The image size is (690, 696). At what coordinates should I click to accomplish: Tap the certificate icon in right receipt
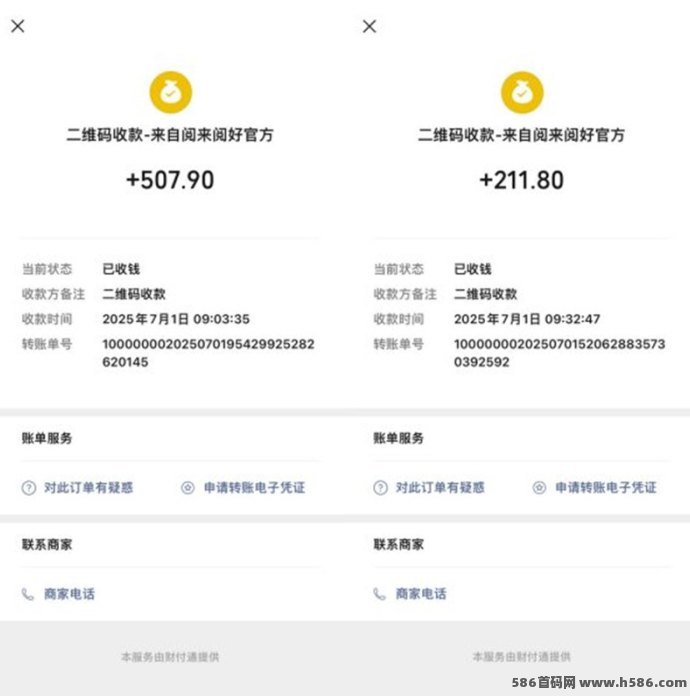tap(539, 488)
